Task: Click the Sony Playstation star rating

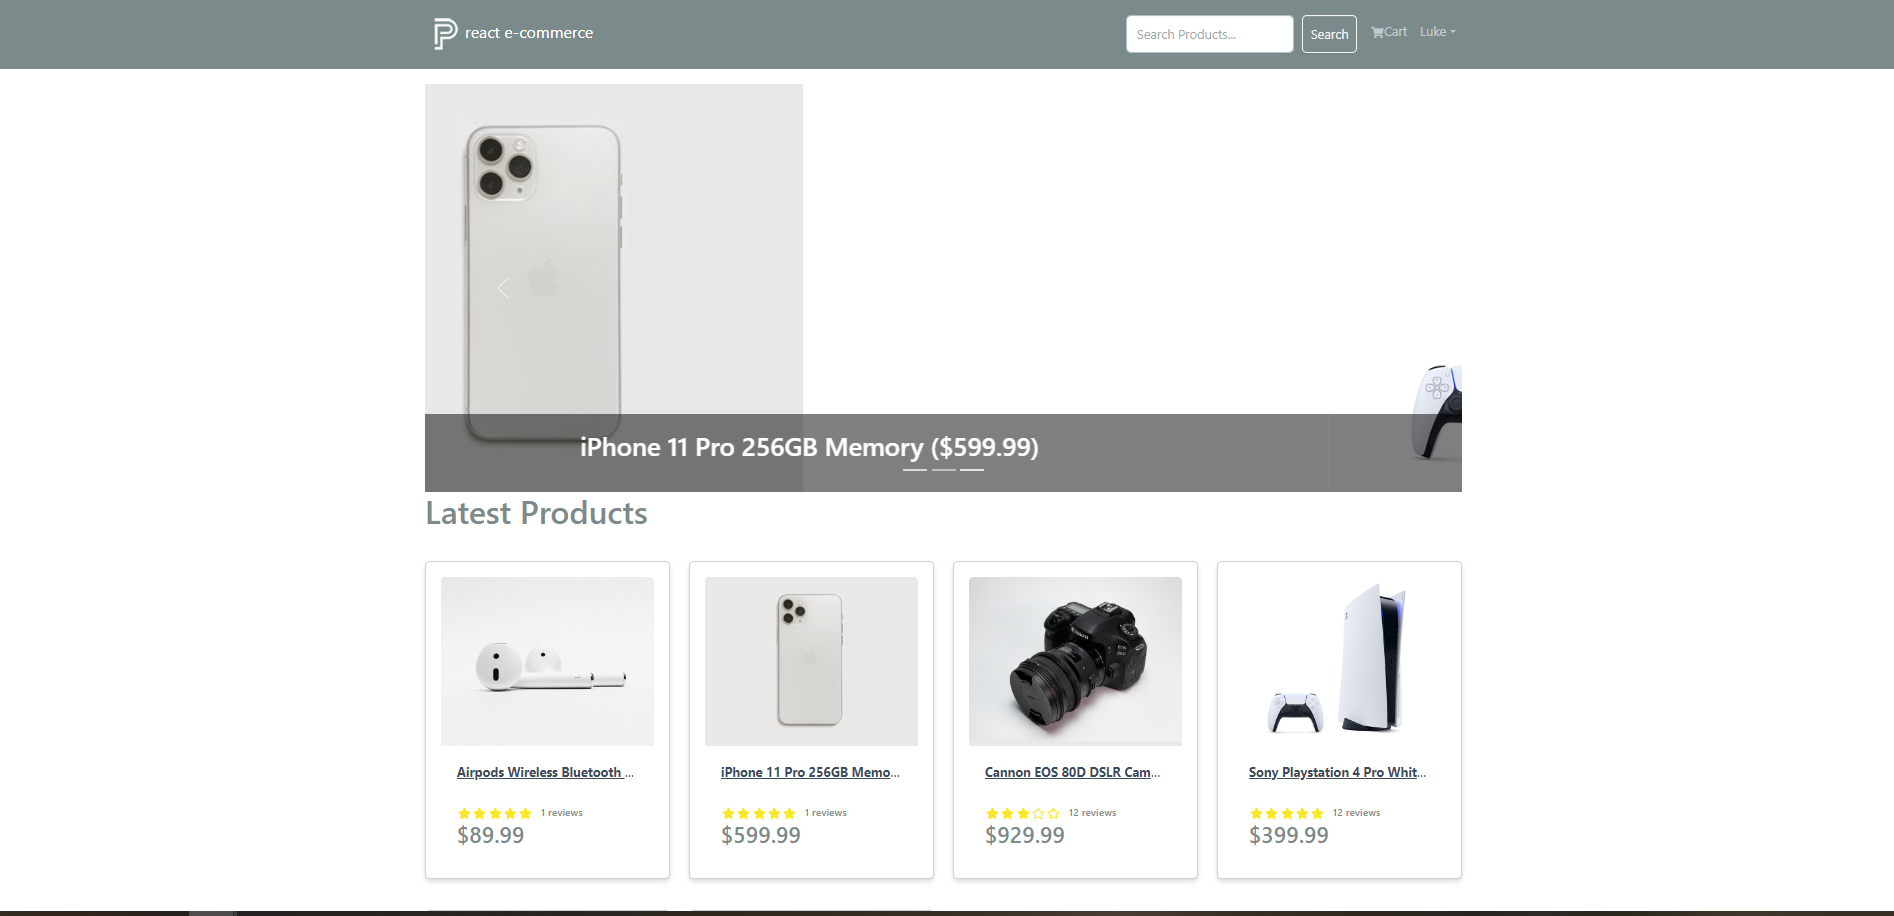Action: coord(1286,813)
